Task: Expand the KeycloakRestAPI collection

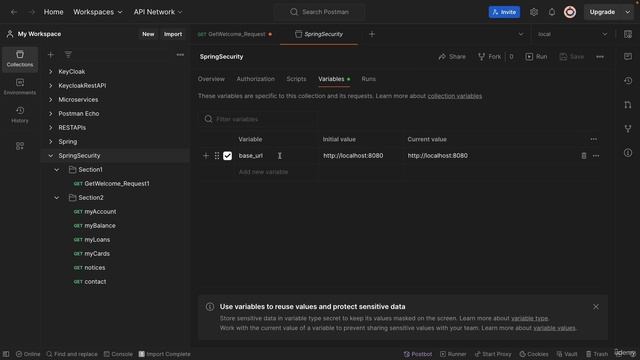Action: pyautogui.click(x=51, y=86)
